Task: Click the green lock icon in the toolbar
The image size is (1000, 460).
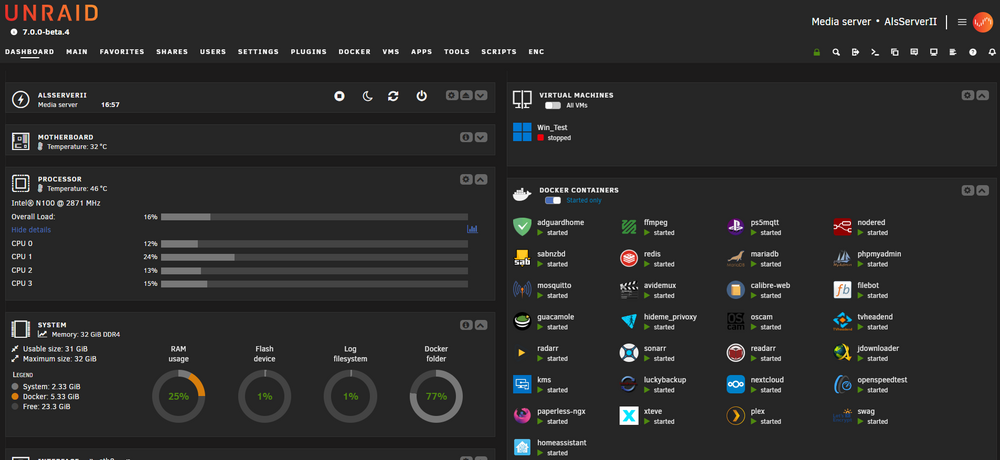Action: 816,52
